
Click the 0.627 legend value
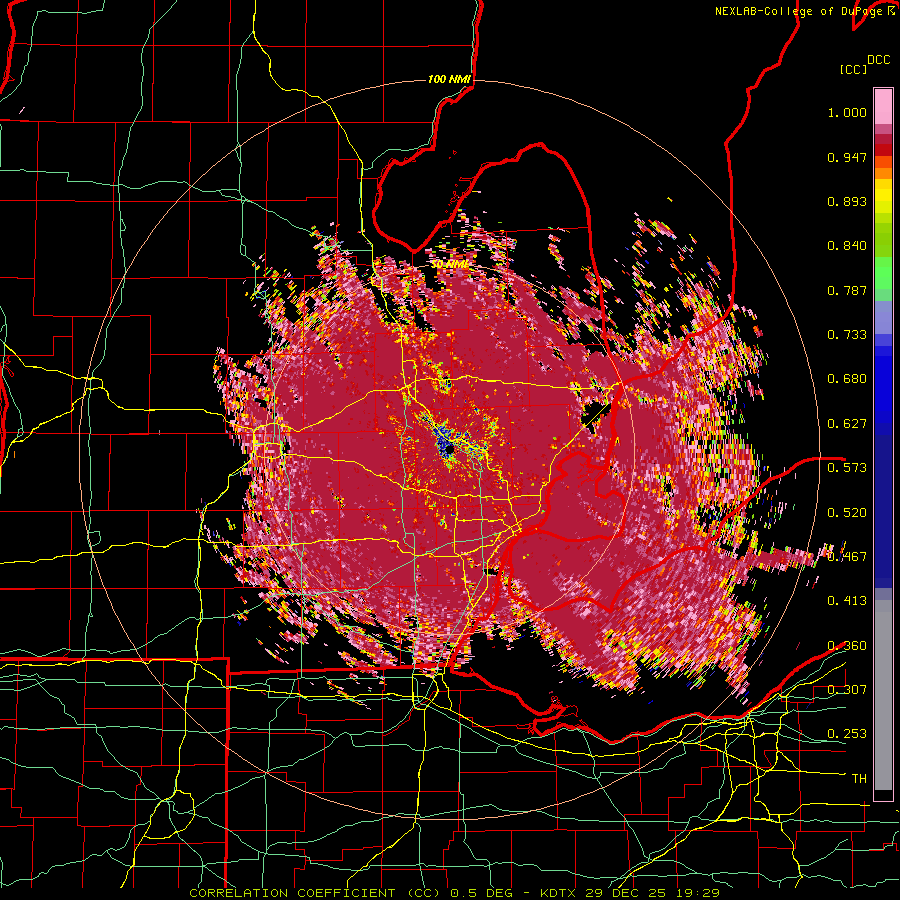click(x=847, y=424)
